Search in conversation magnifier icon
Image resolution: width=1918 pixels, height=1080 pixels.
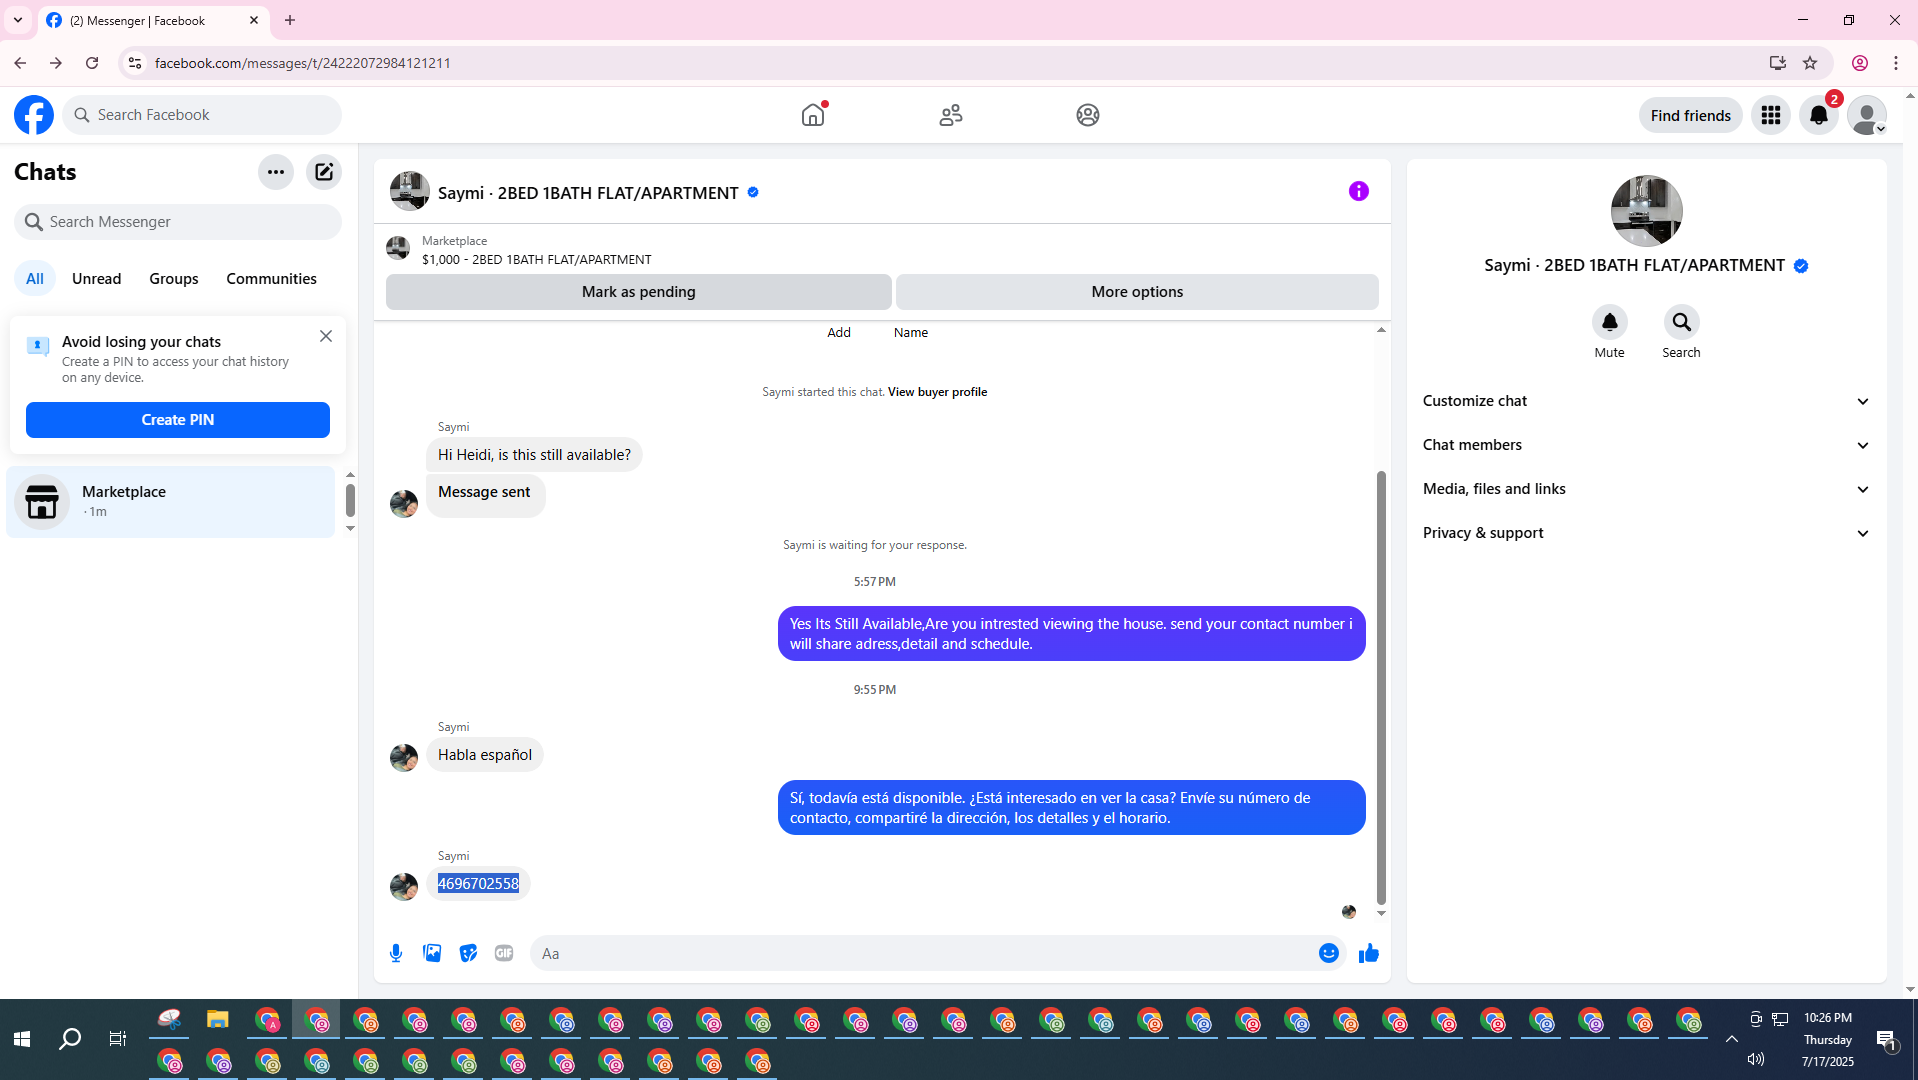point(1681,322)
